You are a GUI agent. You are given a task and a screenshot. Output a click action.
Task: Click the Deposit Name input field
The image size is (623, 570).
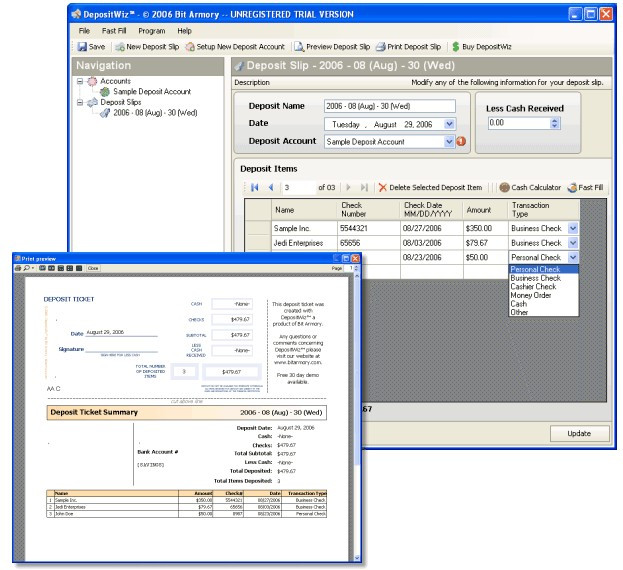coord(390,106)
